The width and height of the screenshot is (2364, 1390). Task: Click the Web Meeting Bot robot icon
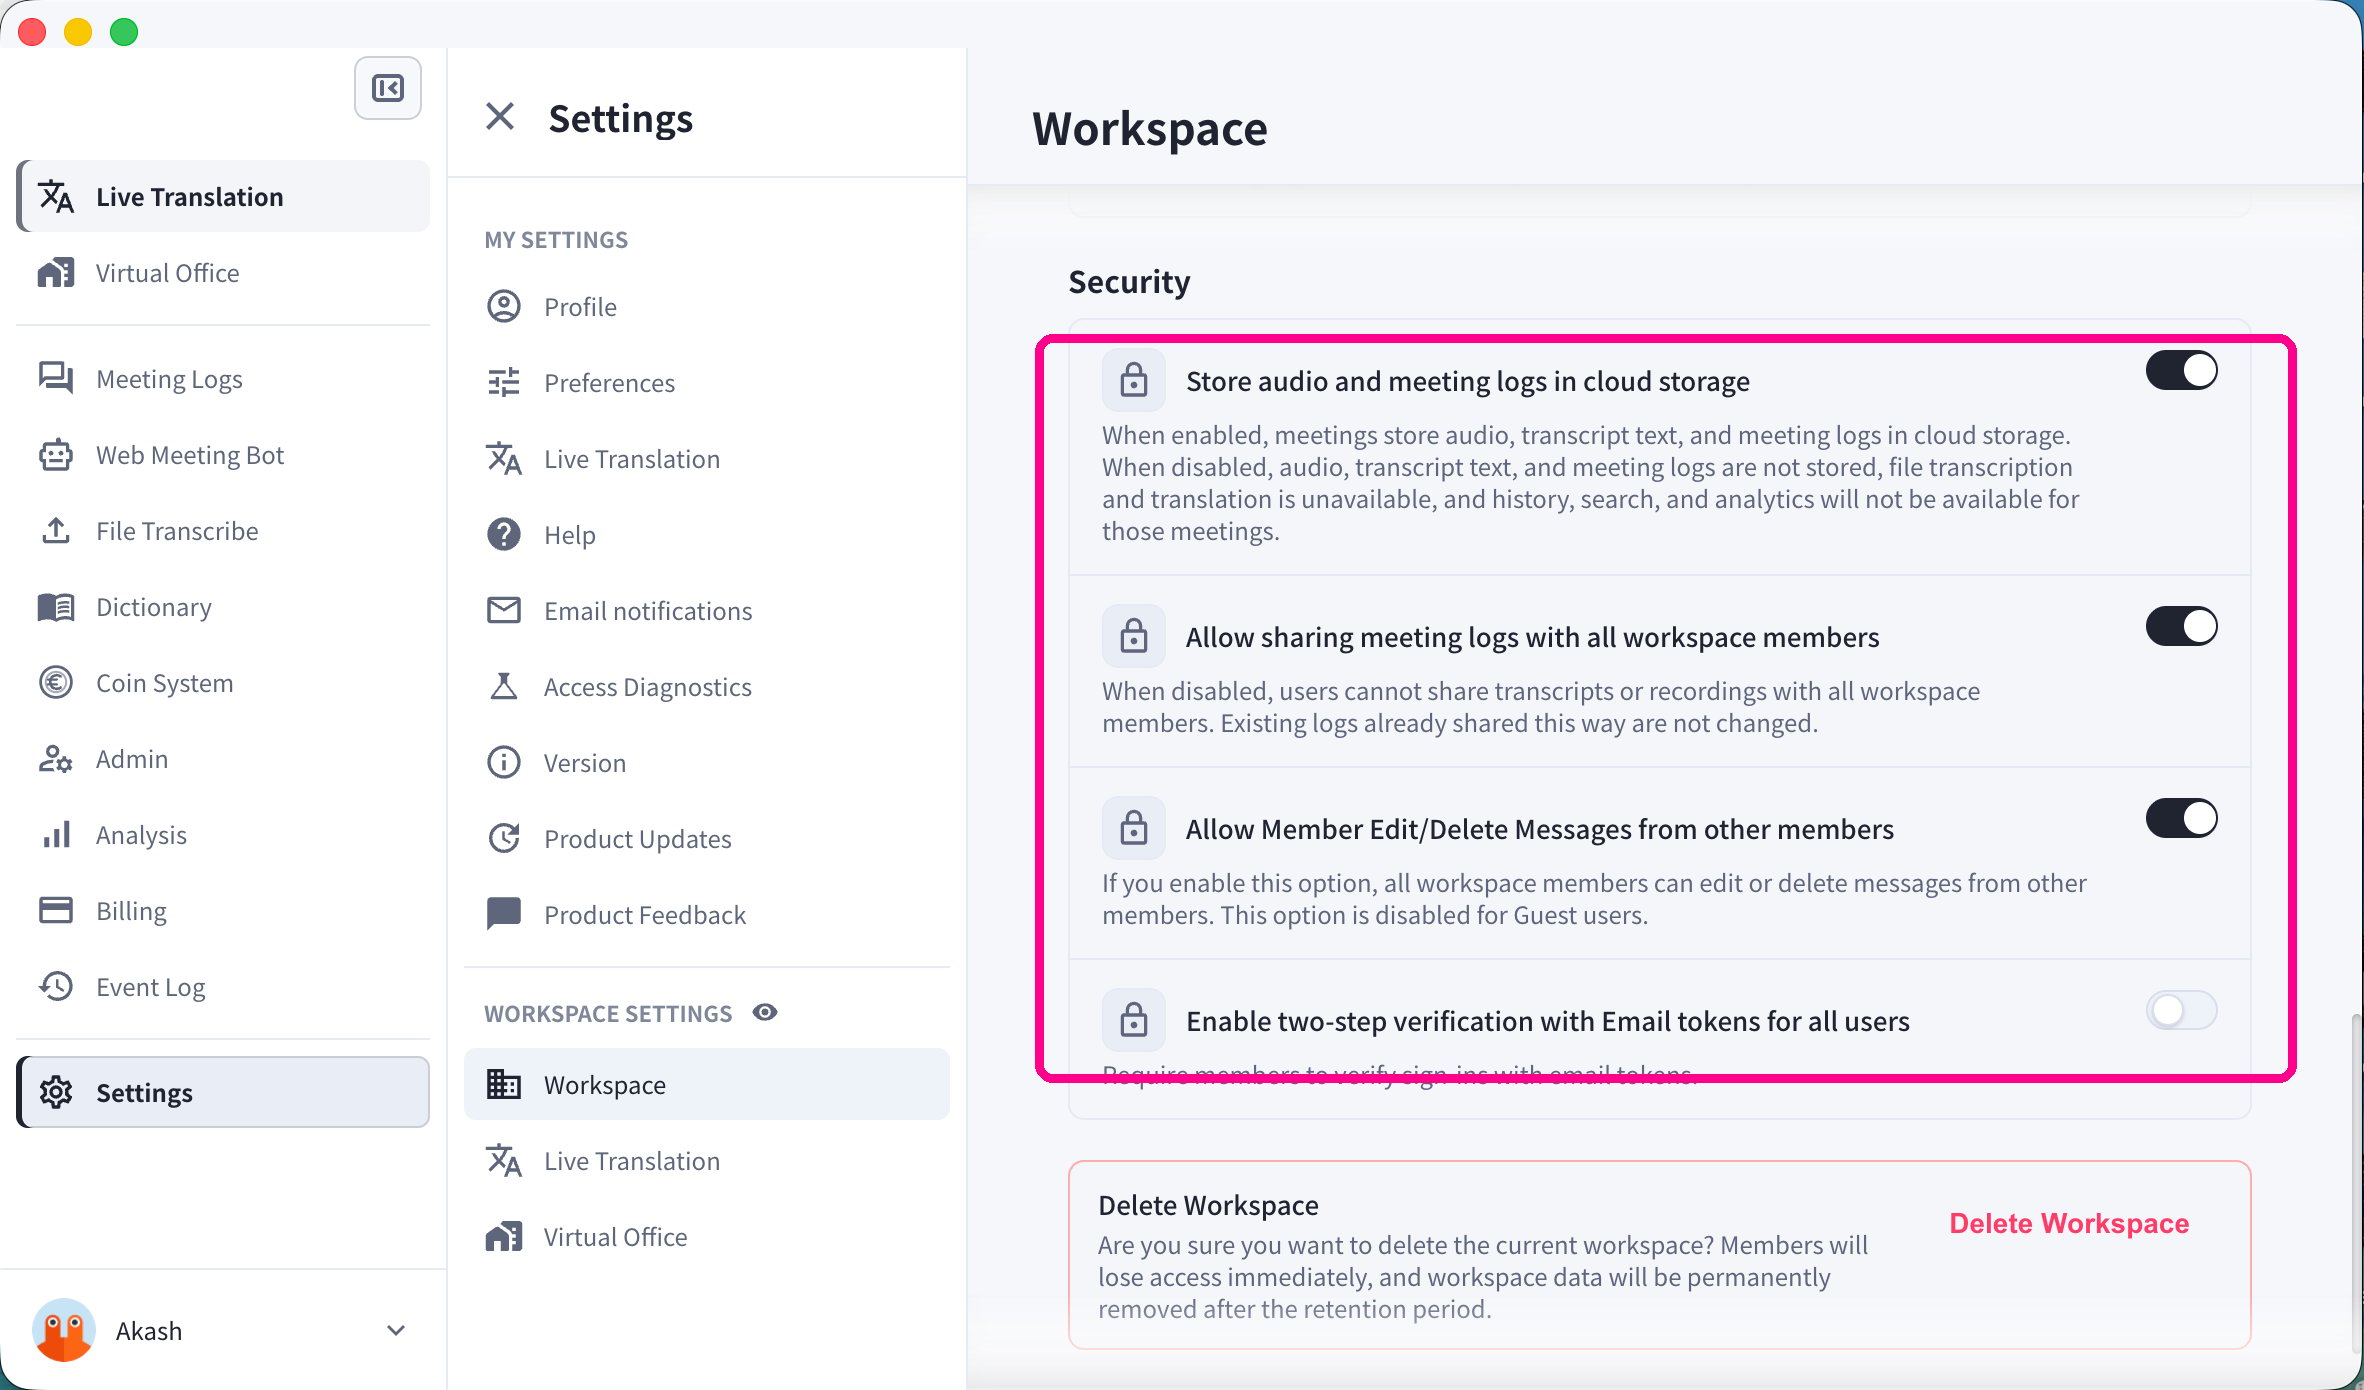coord(56,455)
